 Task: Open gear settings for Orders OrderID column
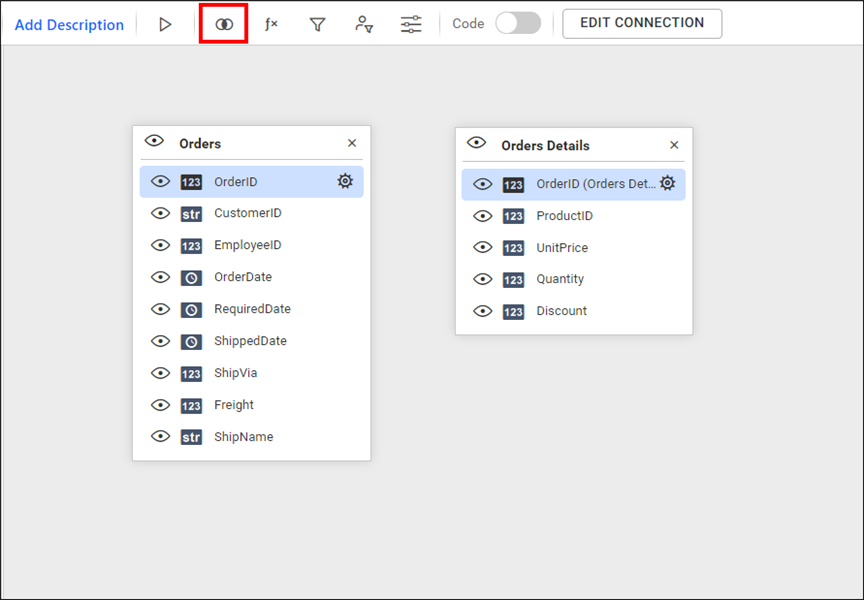(345, 181)
